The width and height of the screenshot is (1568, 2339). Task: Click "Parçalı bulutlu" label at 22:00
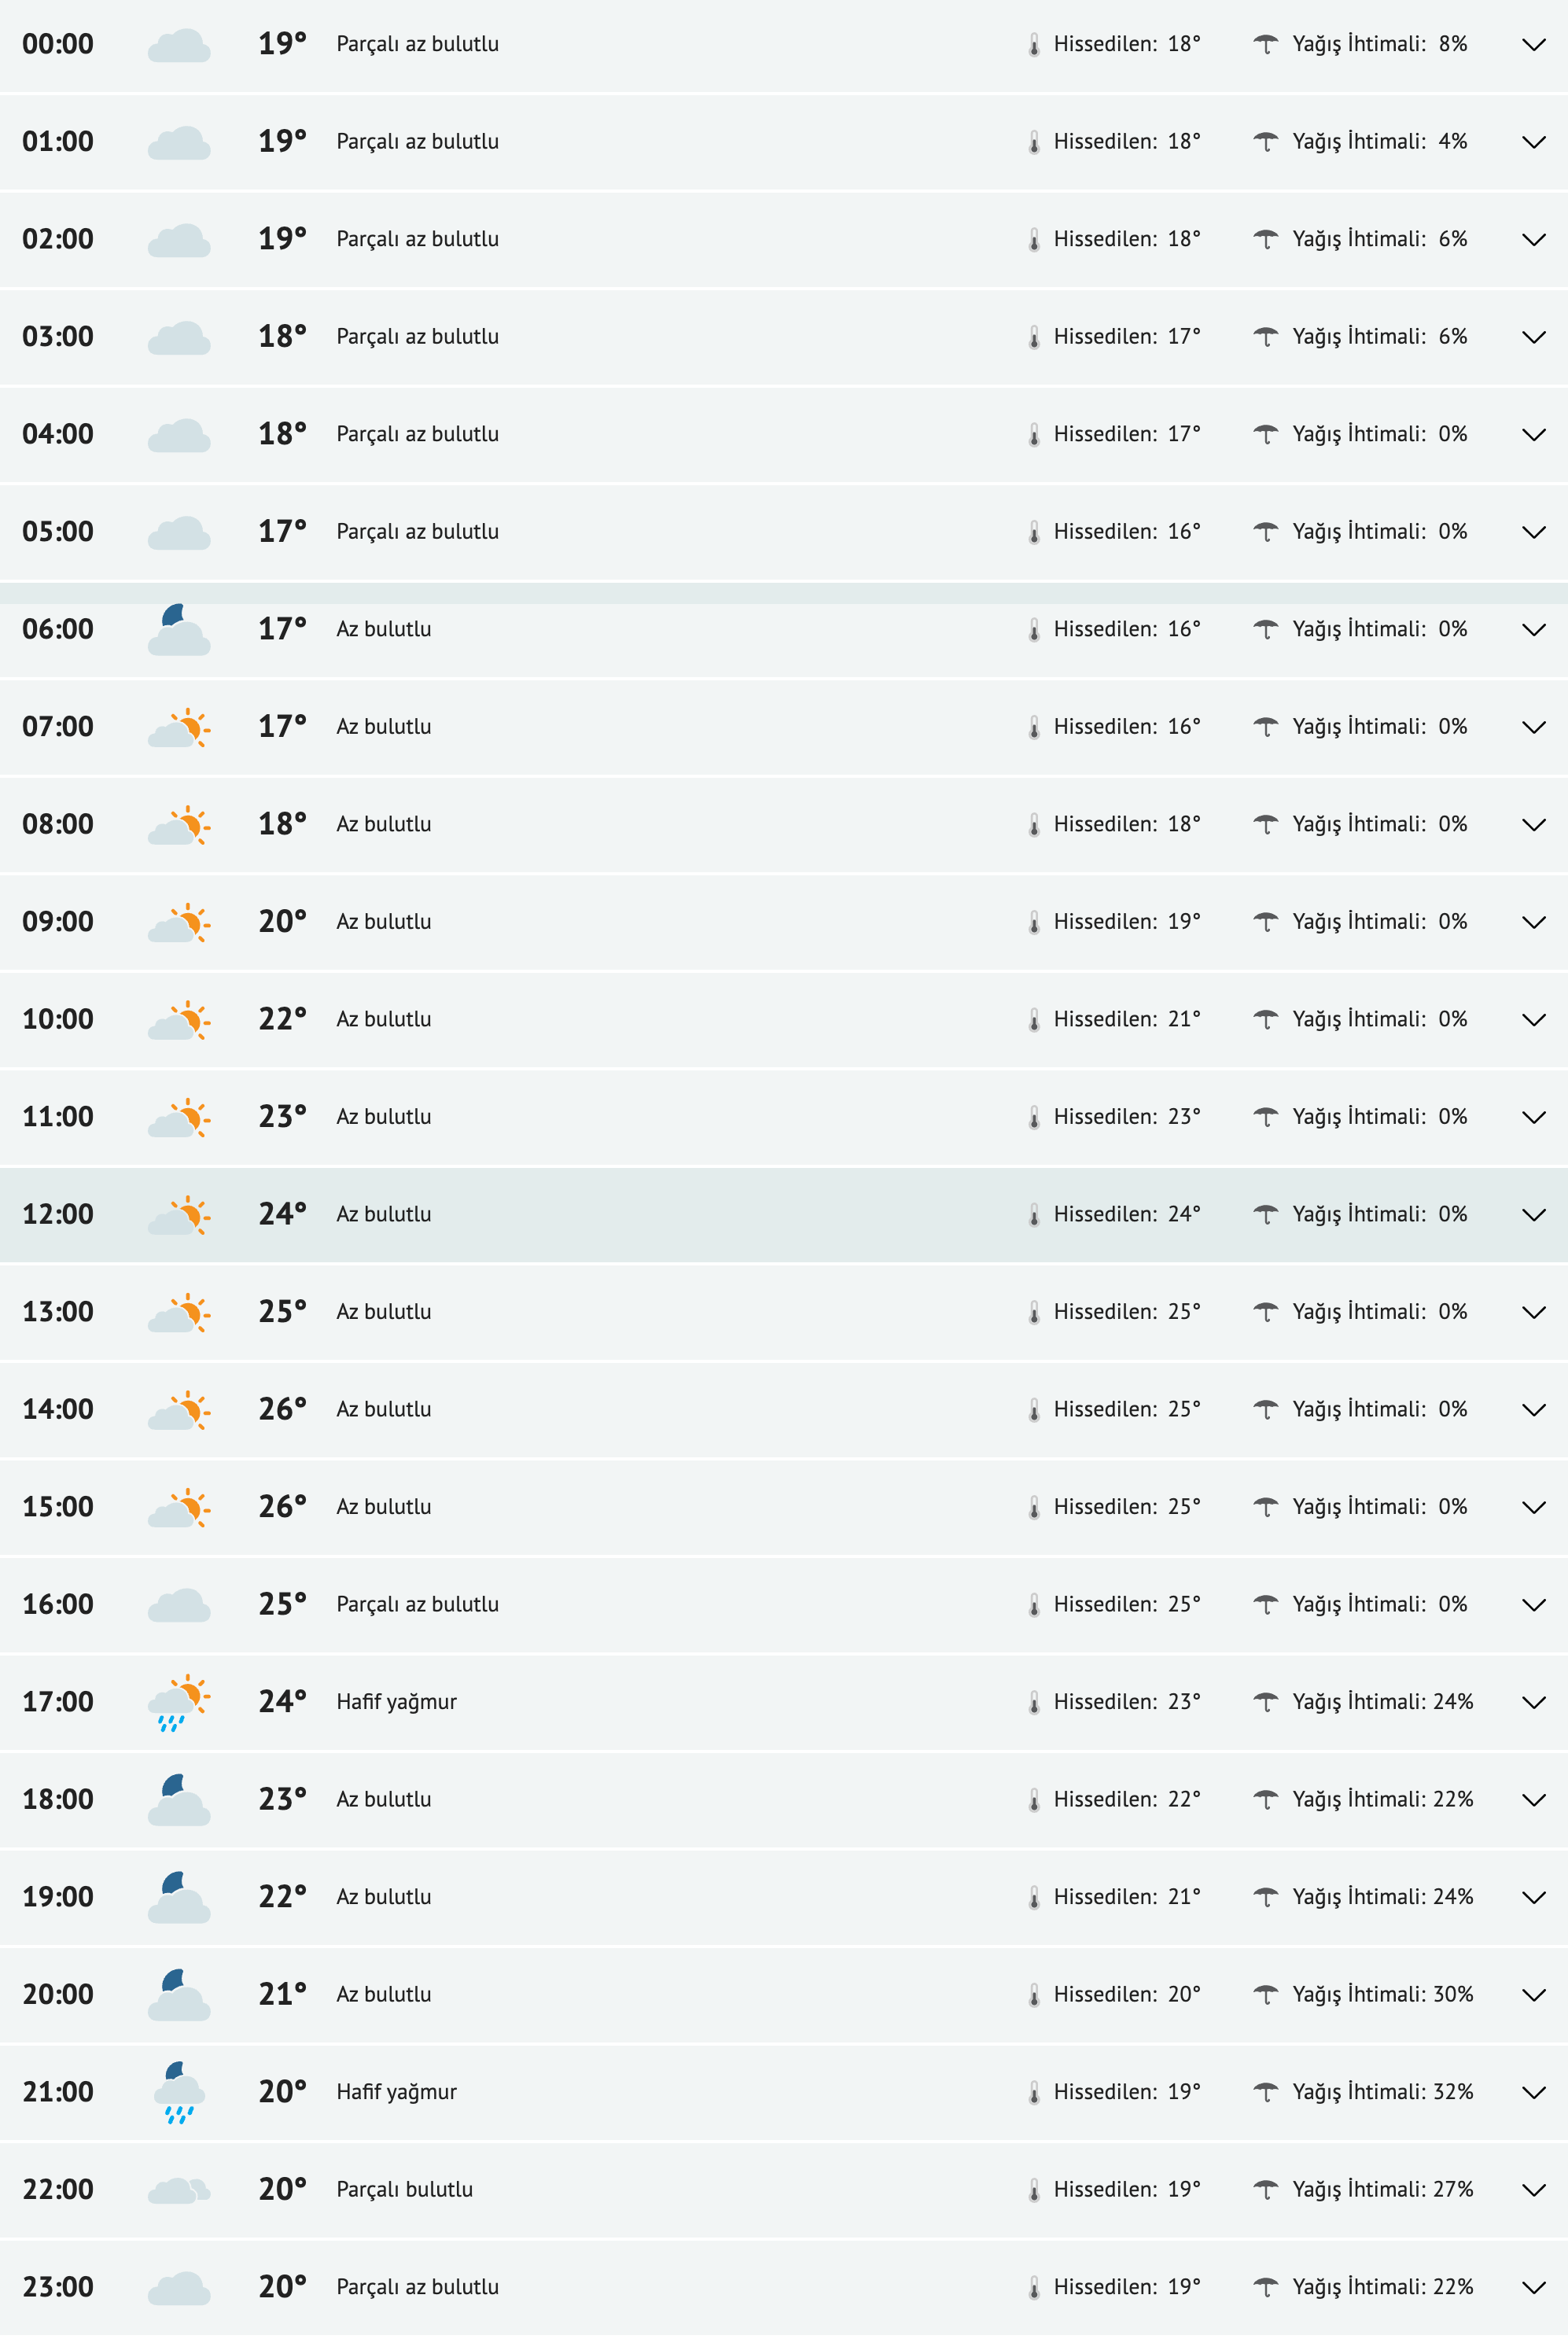[404, 2189]
